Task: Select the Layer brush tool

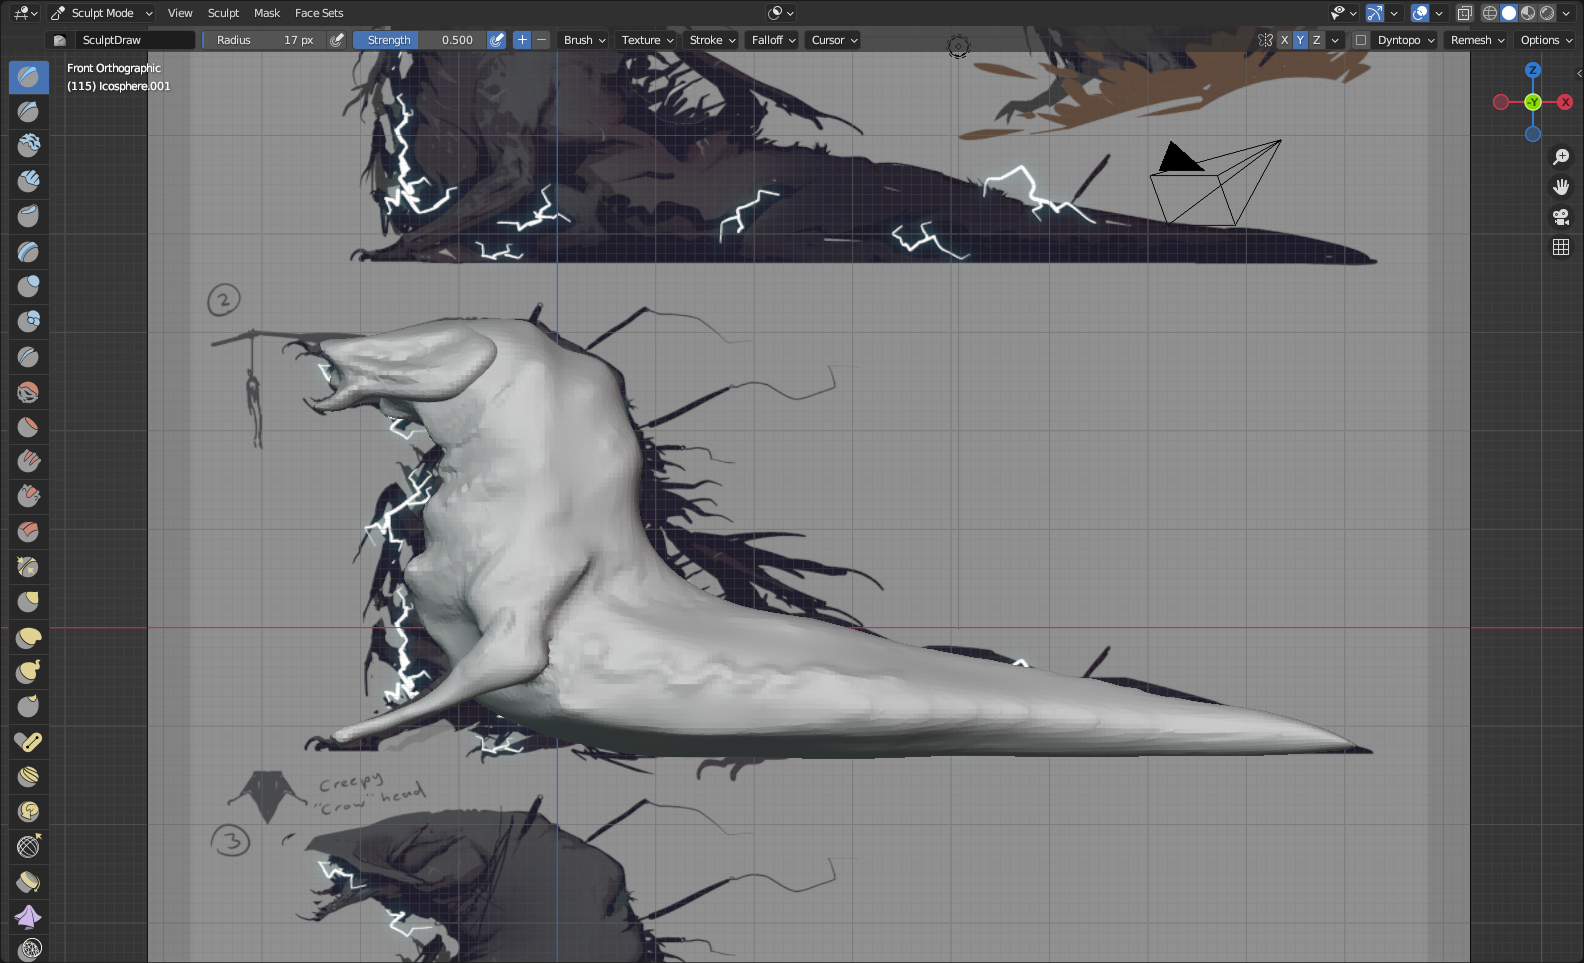Action: click(x=29, y=252)
